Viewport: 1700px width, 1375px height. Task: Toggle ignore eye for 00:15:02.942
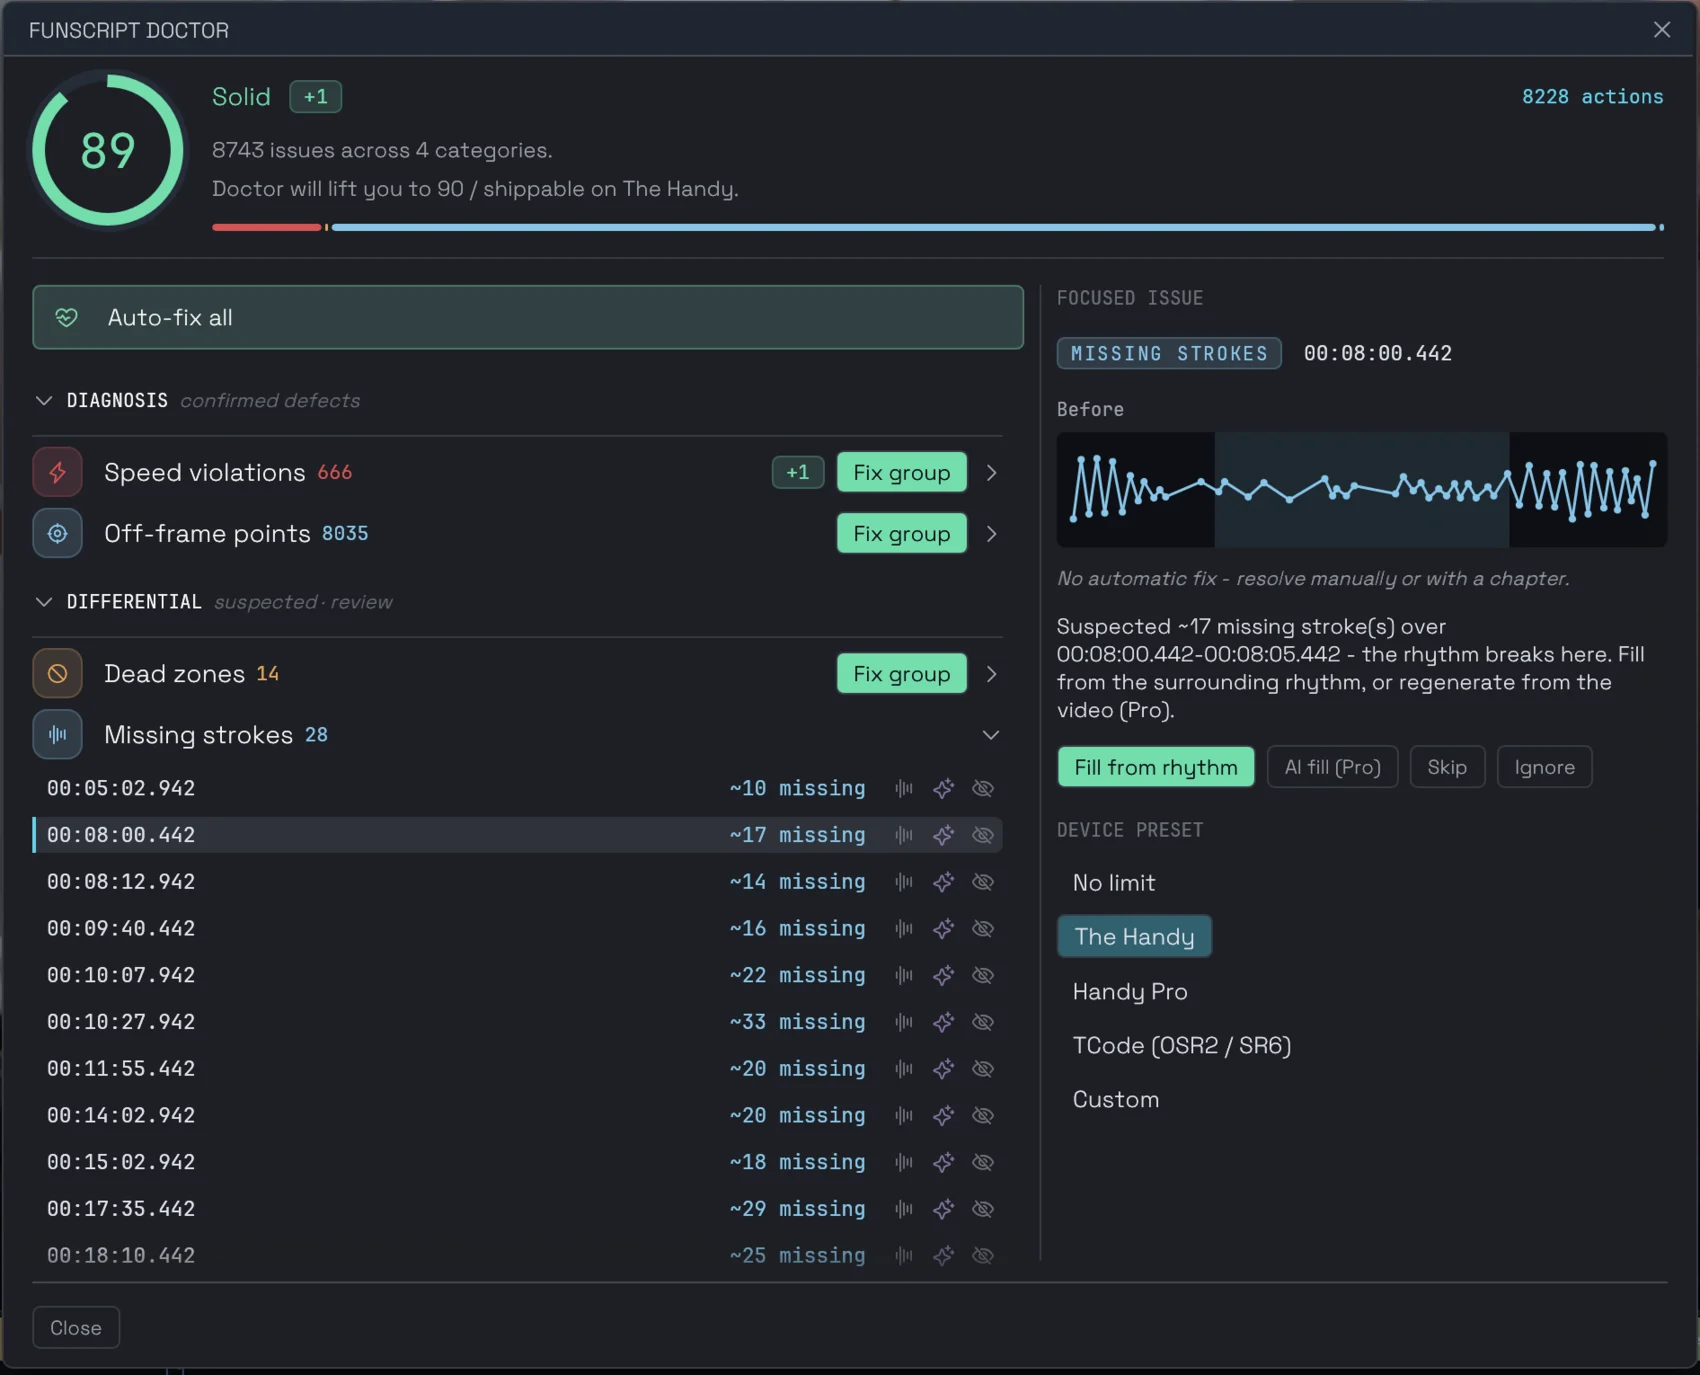(x=983, y=1162)
